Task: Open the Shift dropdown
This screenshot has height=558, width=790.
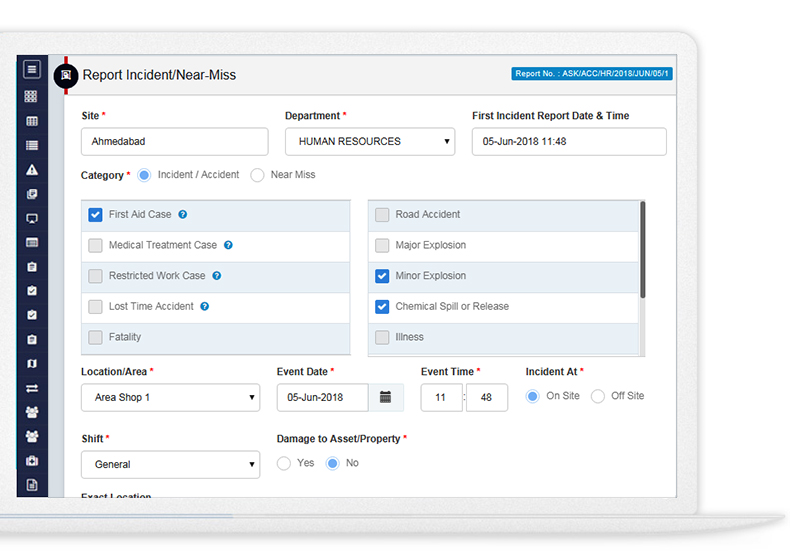Action: point(170,465)
